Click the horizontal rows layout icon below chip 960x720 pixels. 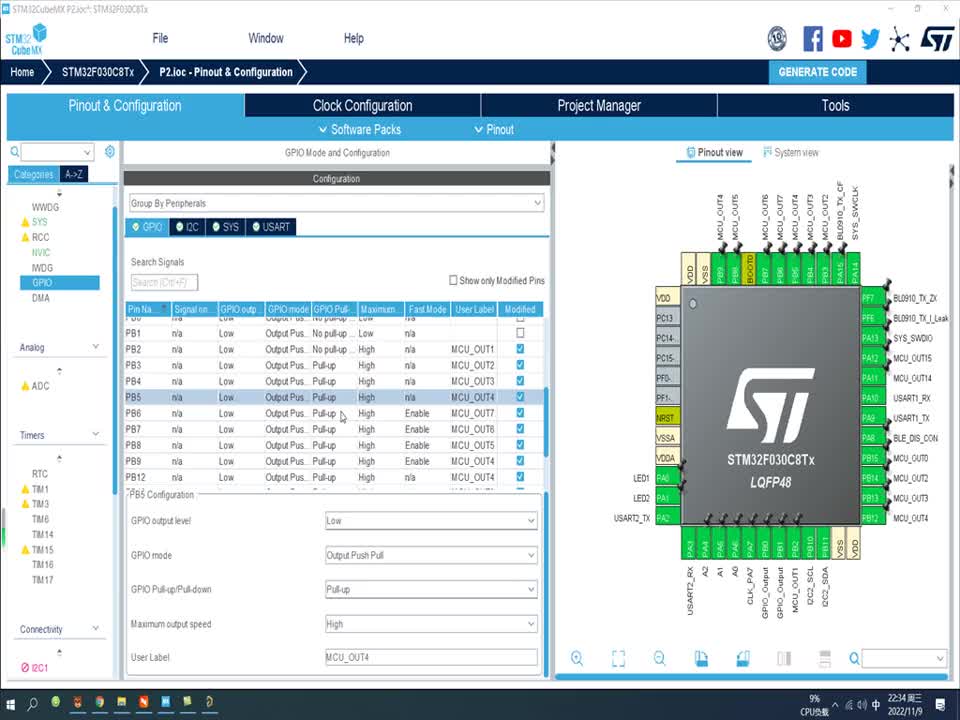(825, 658)
